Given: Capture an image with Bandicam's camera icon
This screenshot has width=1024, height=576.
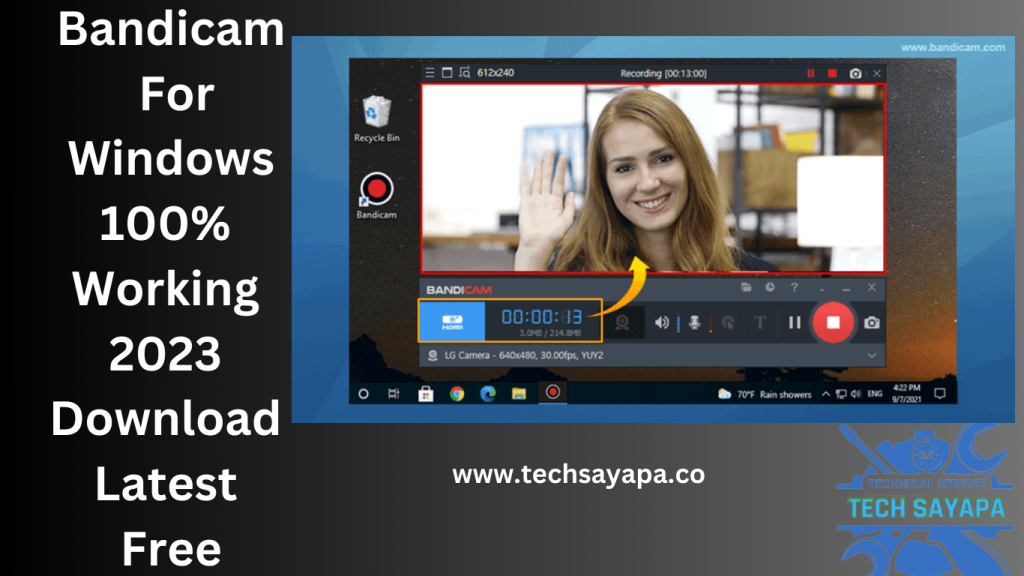Looking at the screenshot, I should tap(872, 323).
